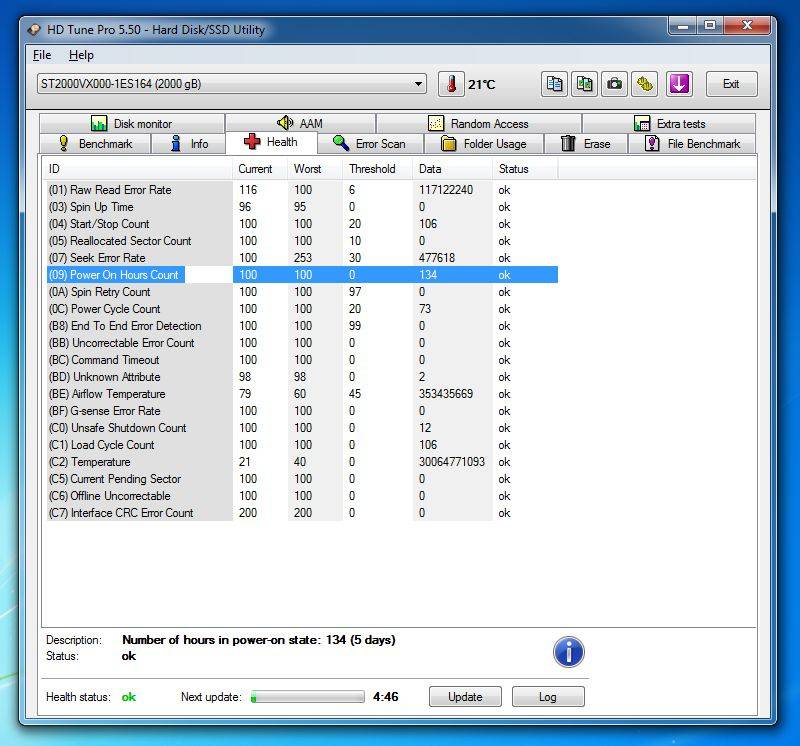Click the data value 353435669
This screenshot has width=800, height=746.
[x=446, y=394]
